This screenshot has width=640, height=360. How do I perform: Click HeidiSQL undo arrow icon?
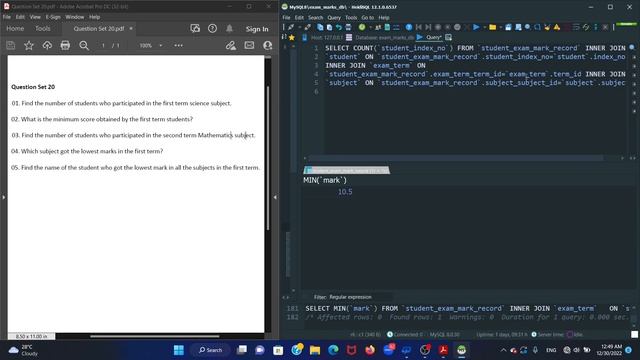(339, 27)
